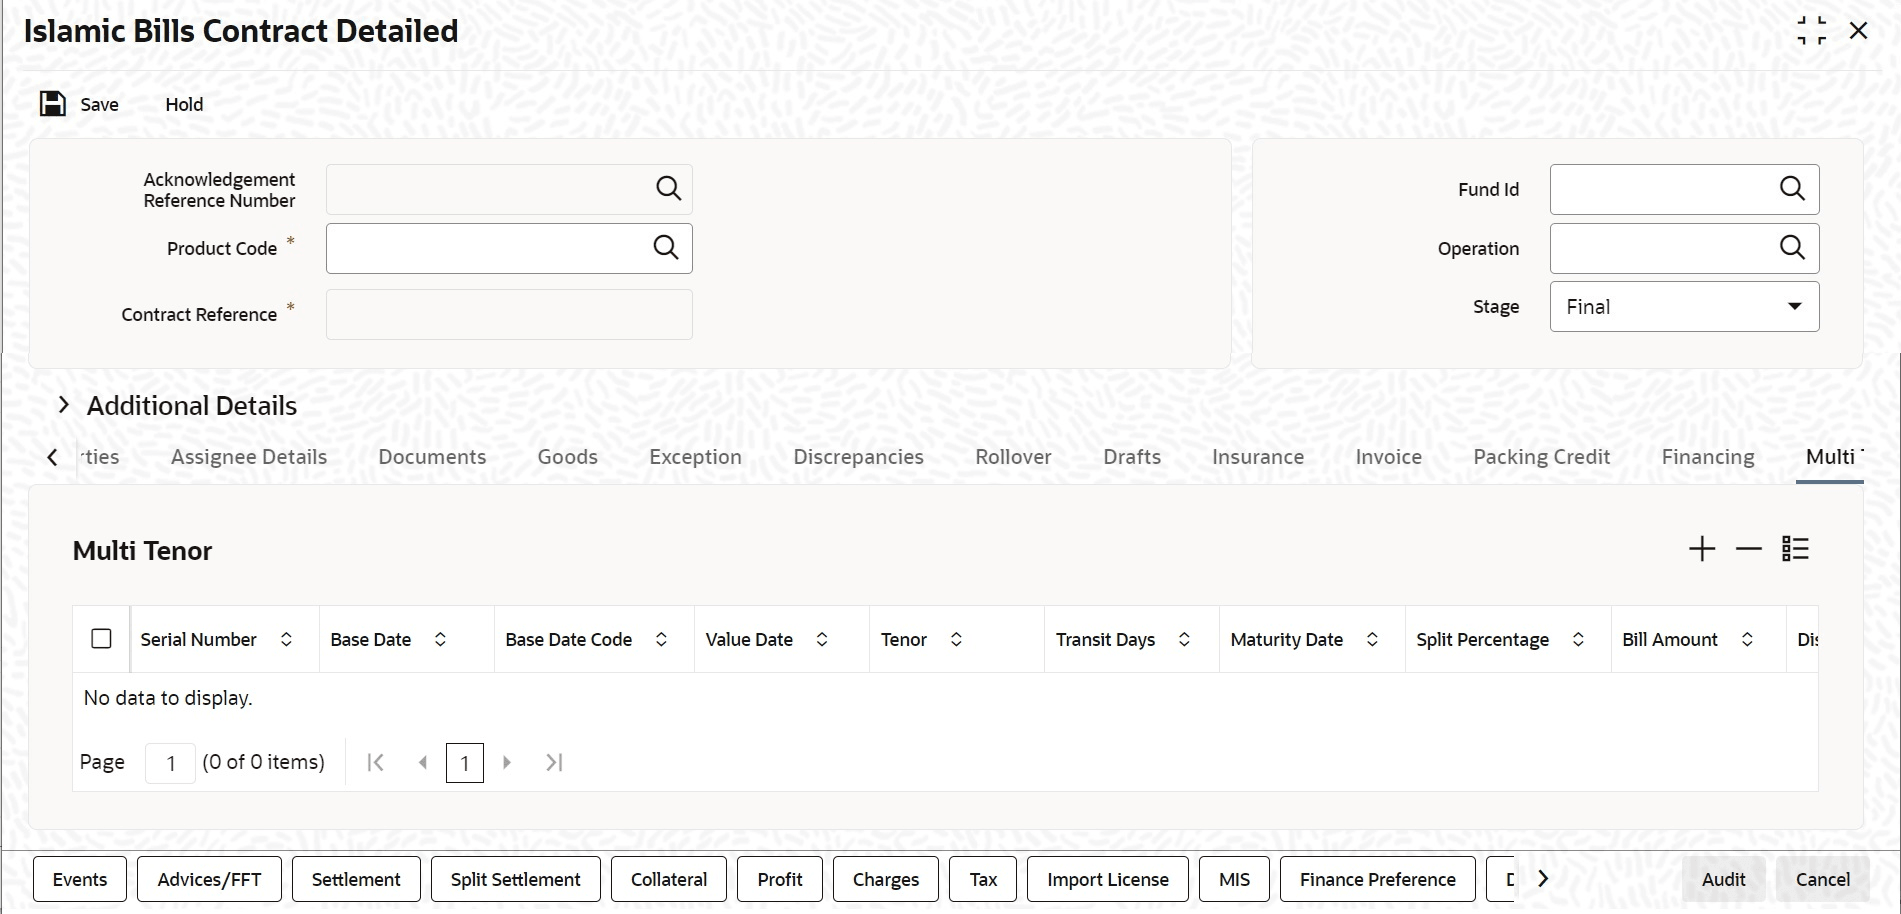The image size is (1901, 914).
Task: Click the Tax button
Action: tap(983, 879)
